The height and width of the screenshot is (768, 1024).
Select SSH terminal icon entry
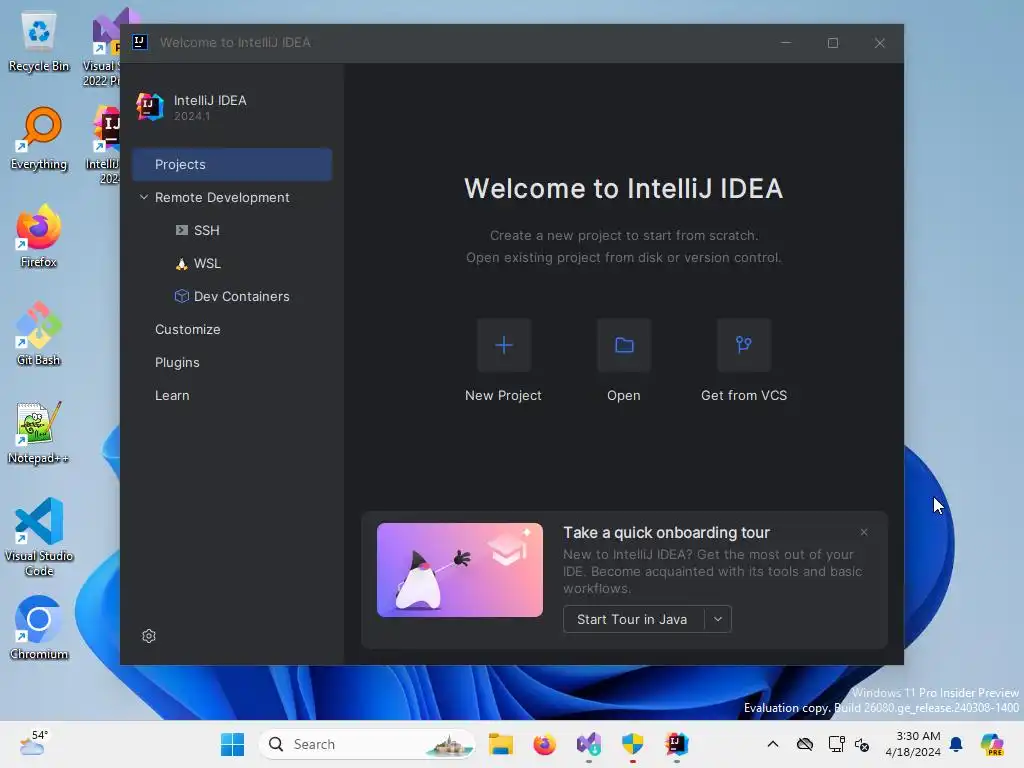pos(182,230)
